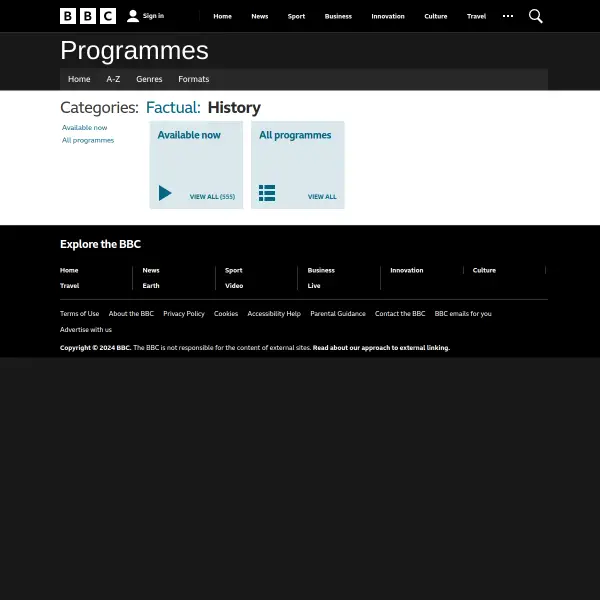This screenshot has width=600, height=600.
Task: Open Cookies link
Action: coord(226,313)
